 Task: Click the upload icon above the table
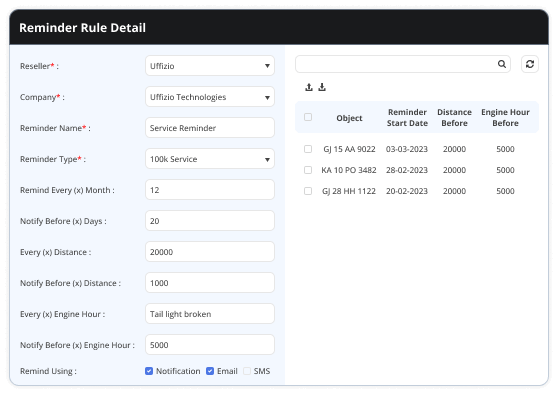pos(309,87)
